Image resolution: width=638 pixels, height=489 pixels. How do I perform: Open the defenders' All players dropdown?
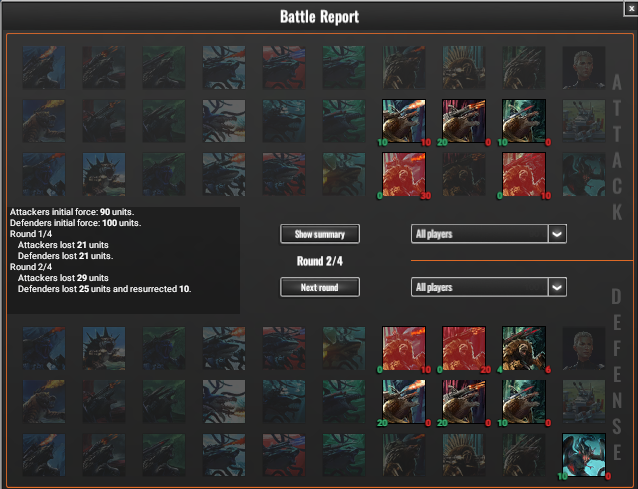(x=489, y=287)
